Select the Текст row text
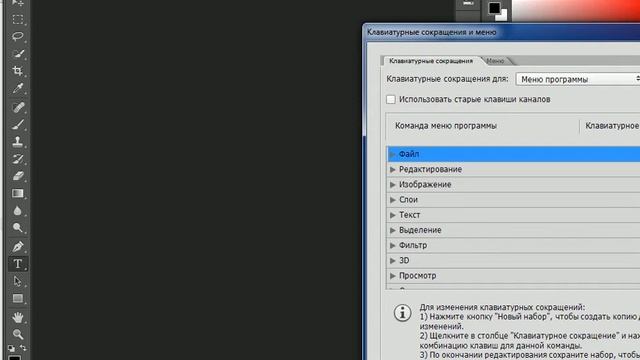 click(x=409, y=215)
